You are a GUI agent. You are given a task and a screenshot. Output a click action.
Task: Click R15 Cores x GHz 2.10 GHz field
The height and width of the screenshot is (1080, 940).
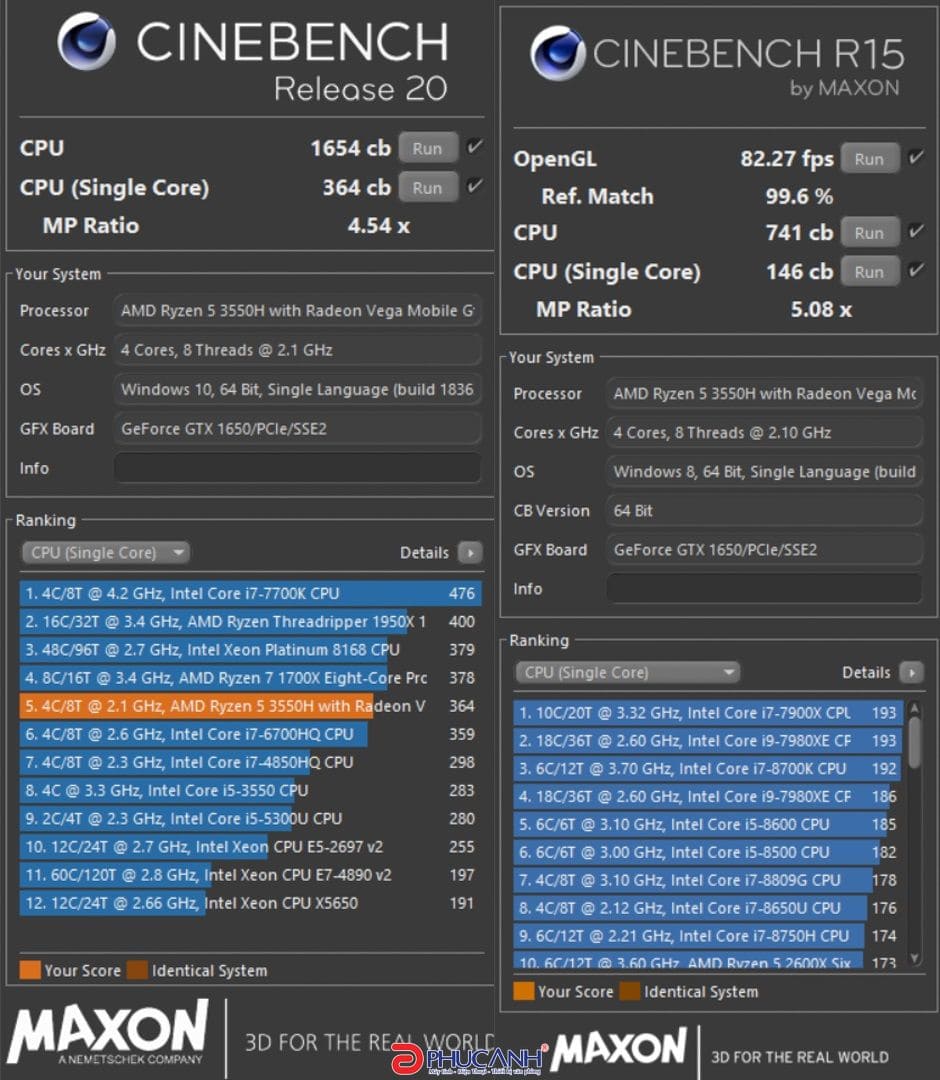click(764, 433)
